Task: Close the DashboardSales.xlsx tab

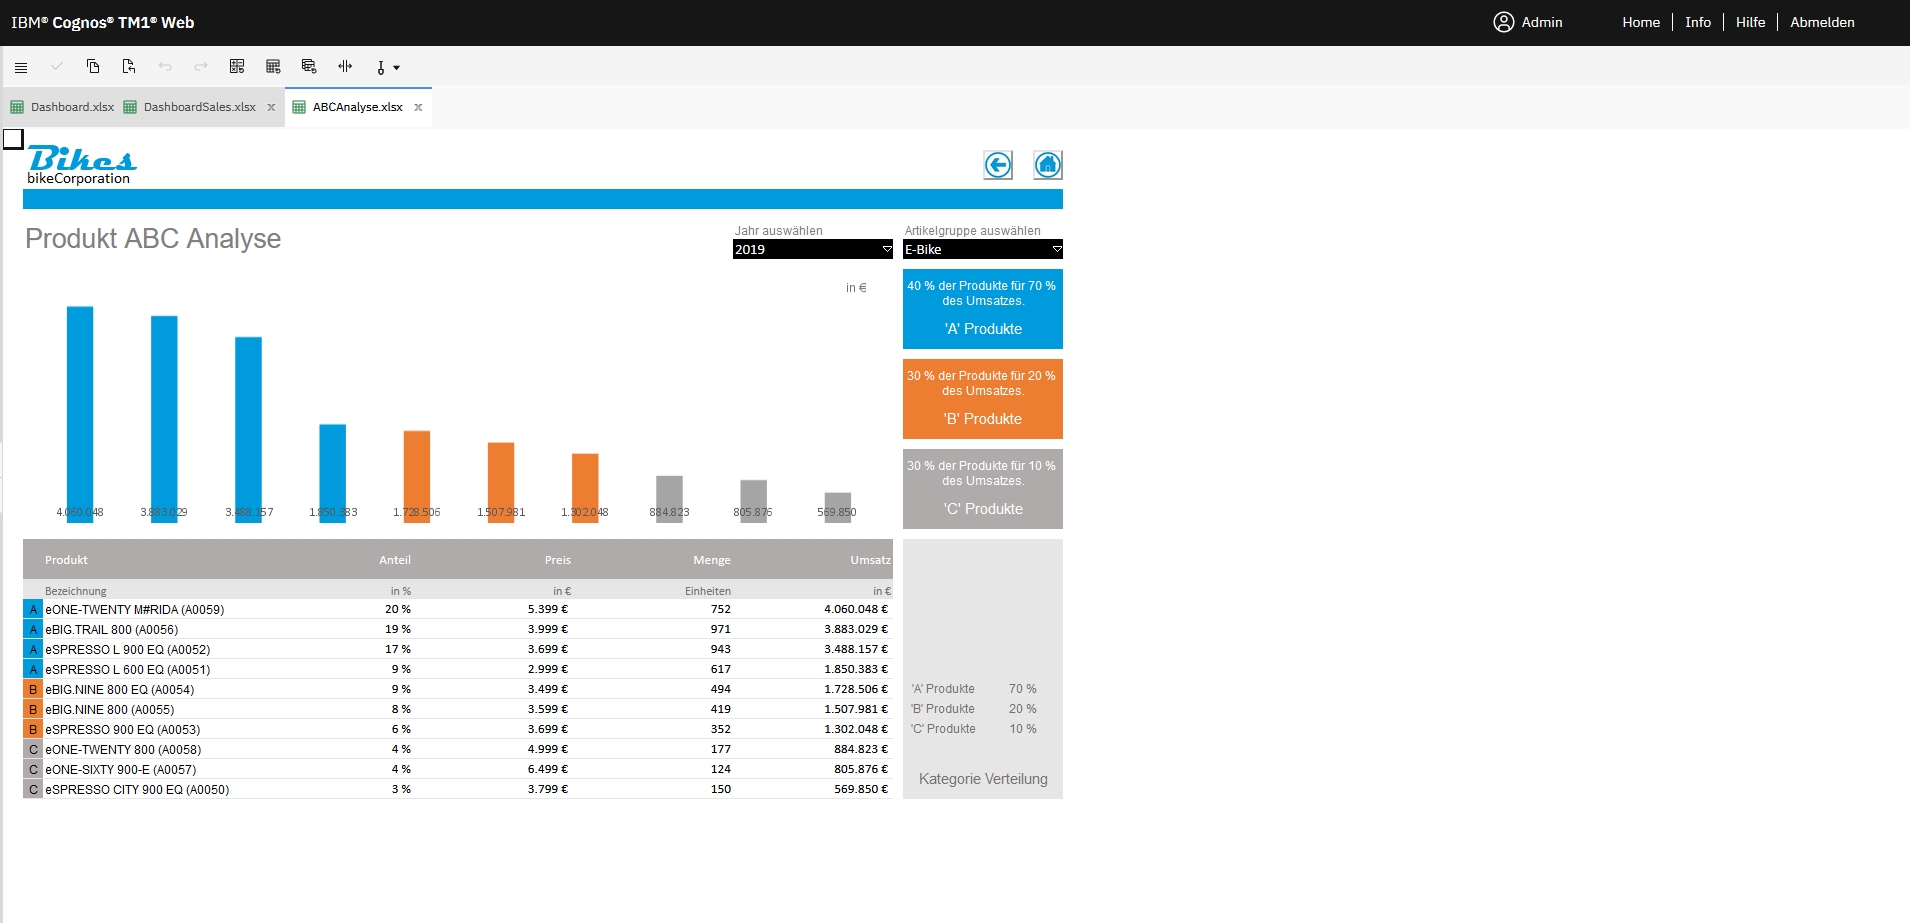Action: coord(271,108)
